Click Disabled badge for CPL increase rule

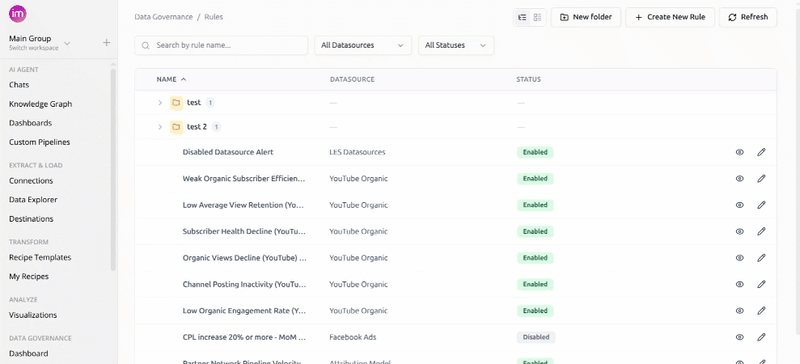coord(536,337)
